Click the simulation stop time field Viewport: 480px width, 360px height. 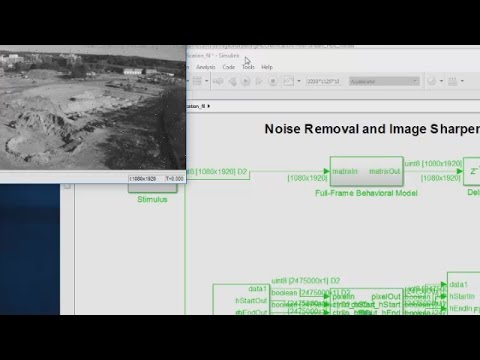[324, 81]
